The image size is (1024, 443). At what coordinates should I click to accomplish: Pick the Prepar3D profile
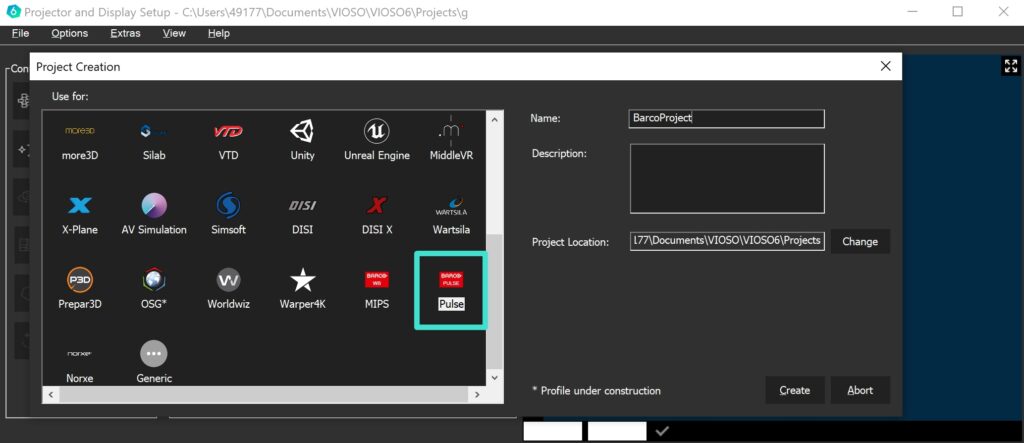click(80, 289)
